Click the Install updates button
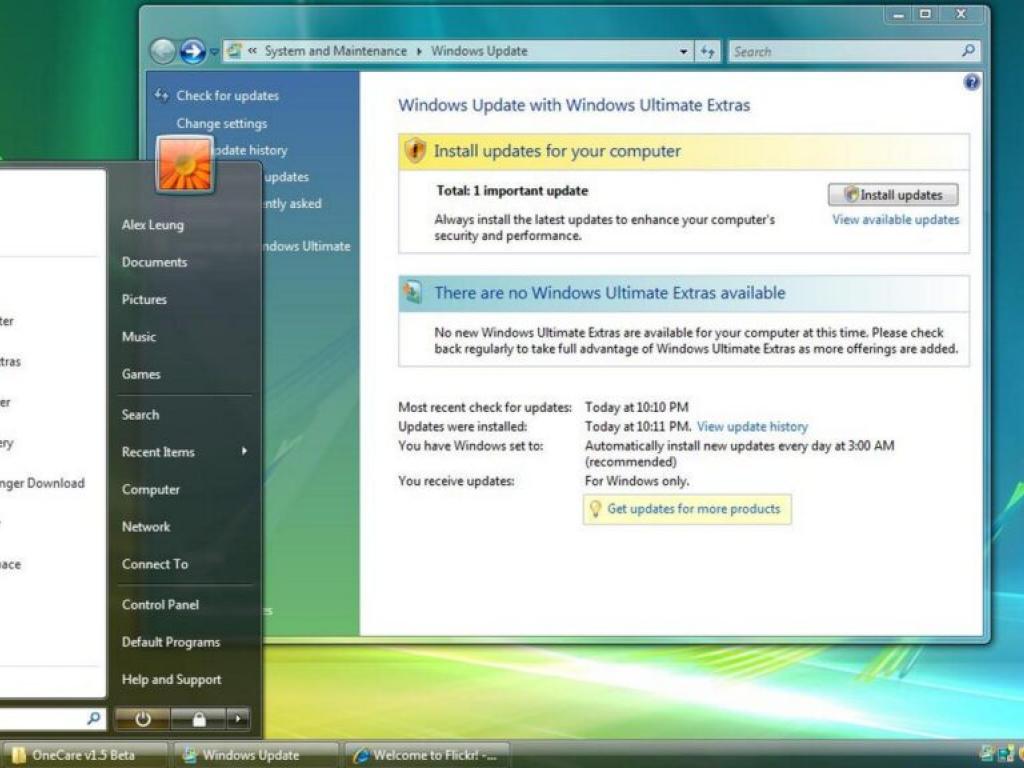This screenshot has width=1024, height=768. tap(893, 195)
